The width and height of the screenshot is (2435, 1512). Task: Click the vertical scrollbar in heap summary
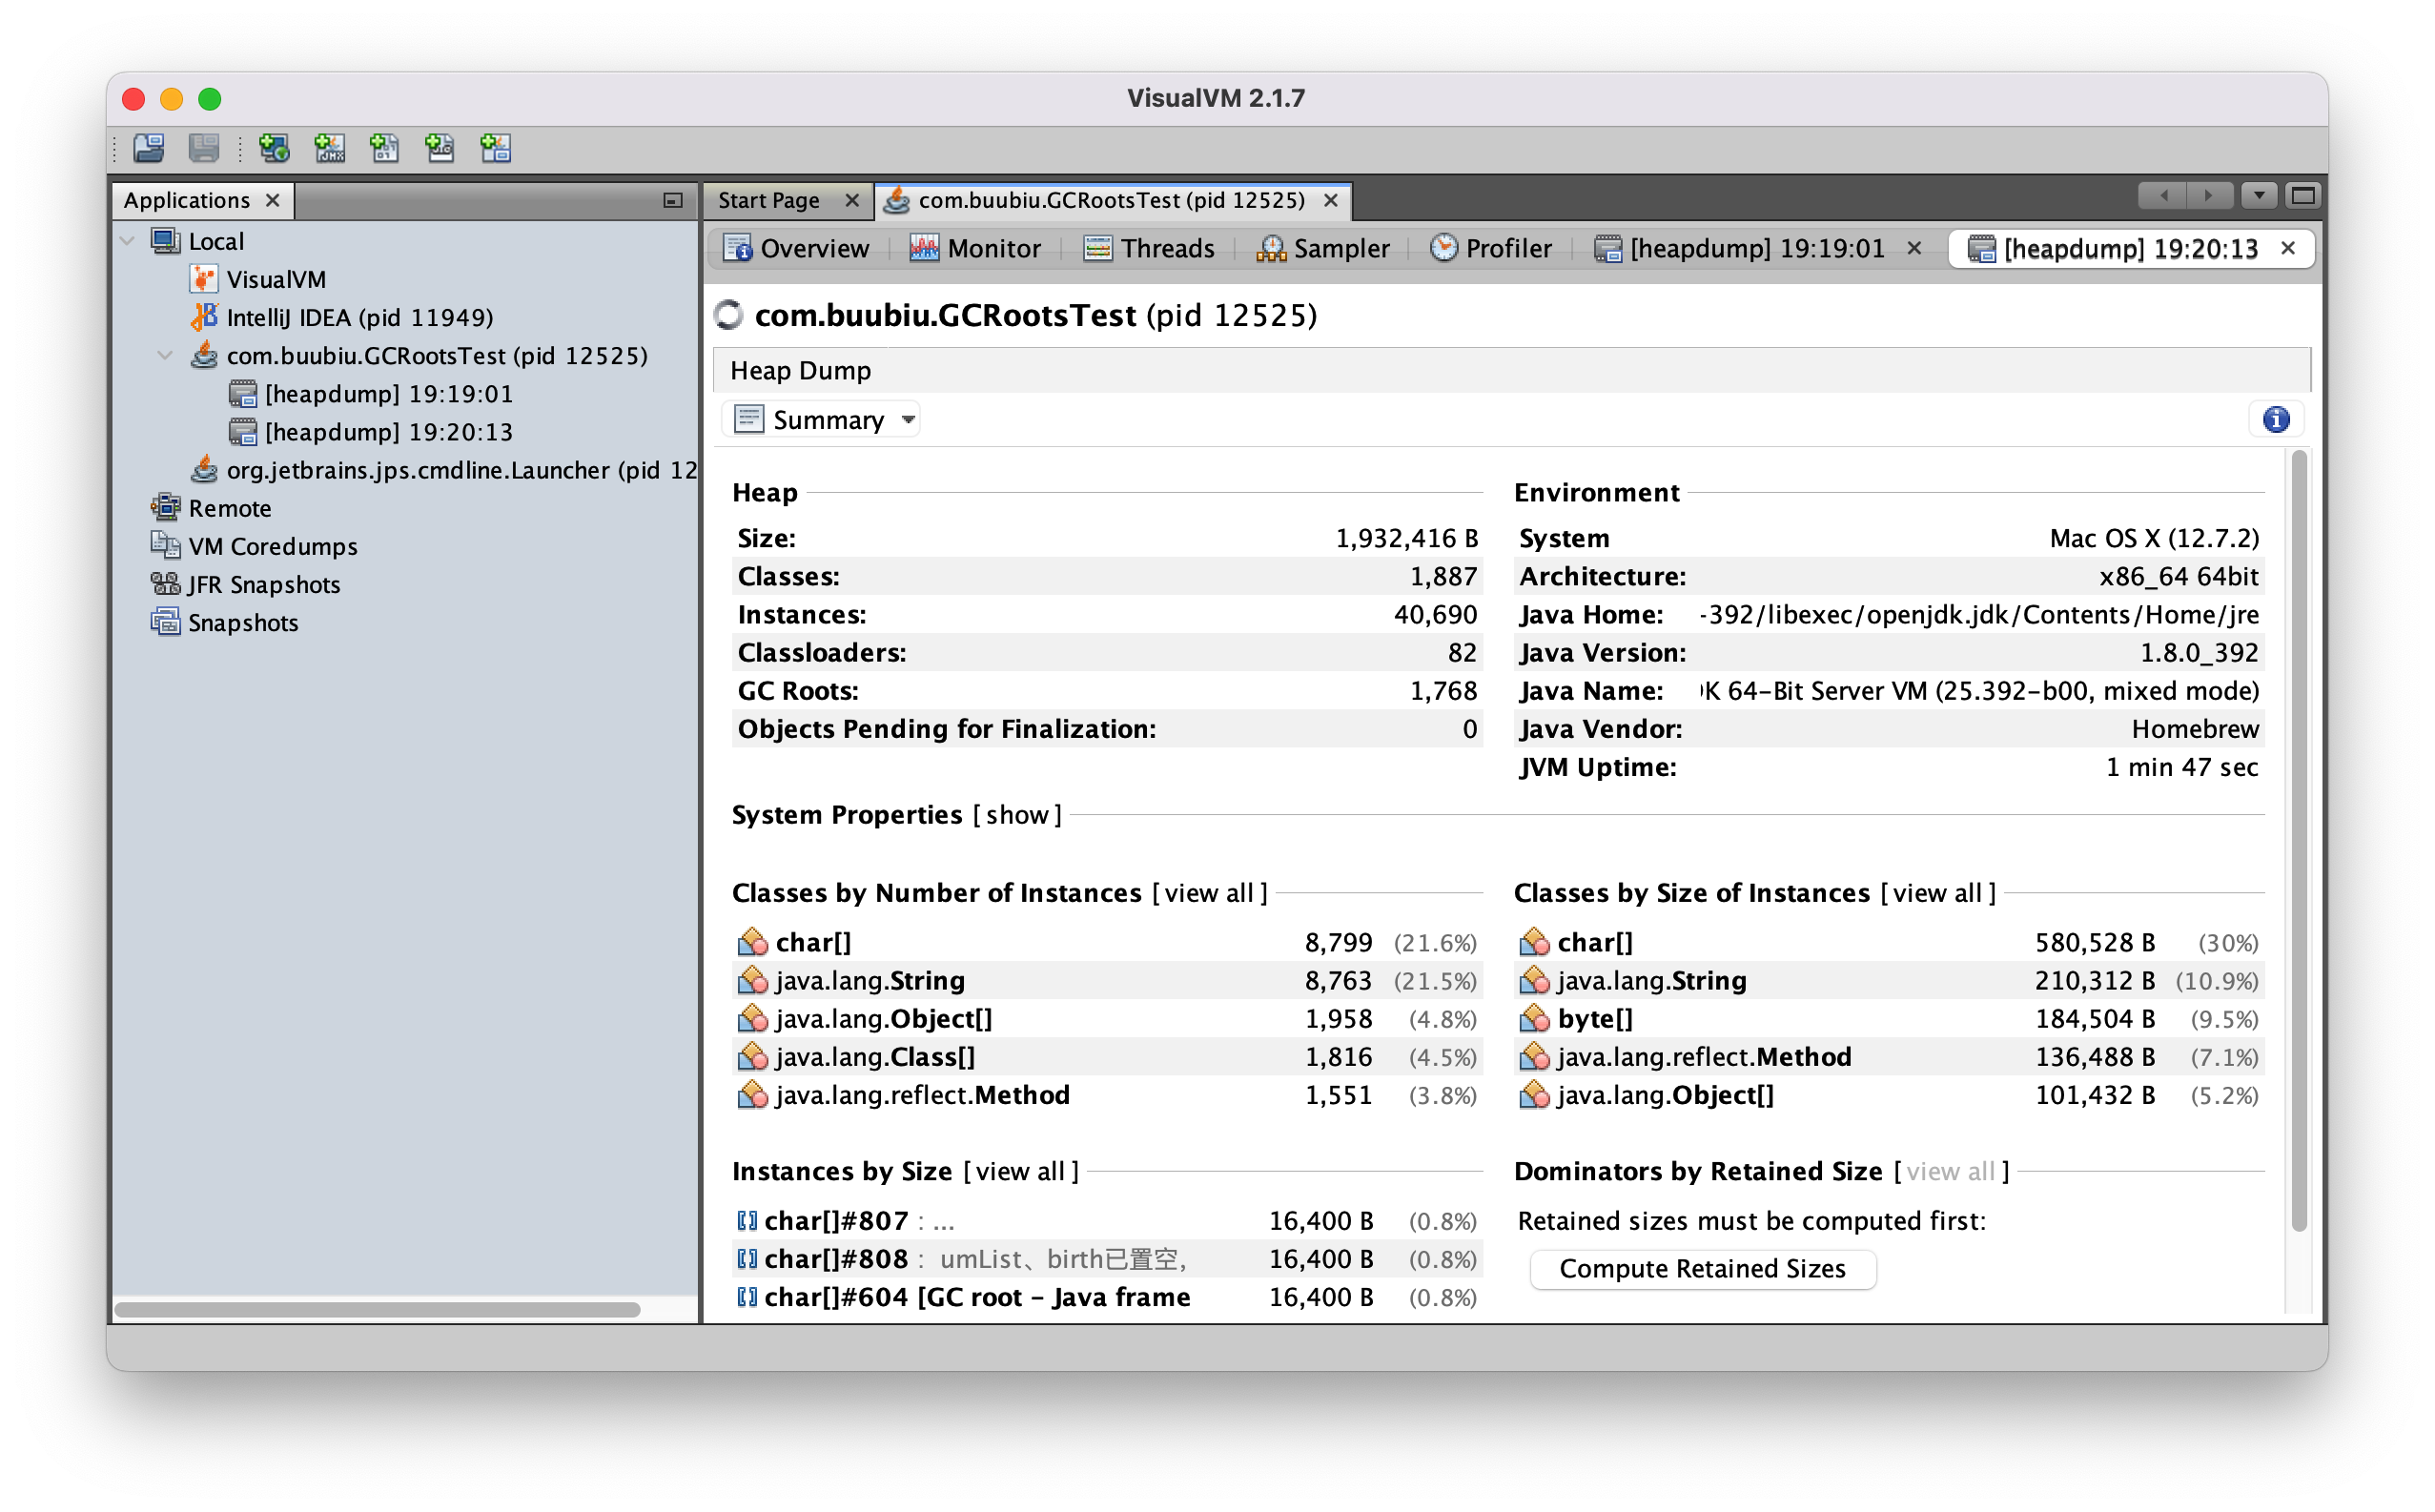click(2298, 840)
